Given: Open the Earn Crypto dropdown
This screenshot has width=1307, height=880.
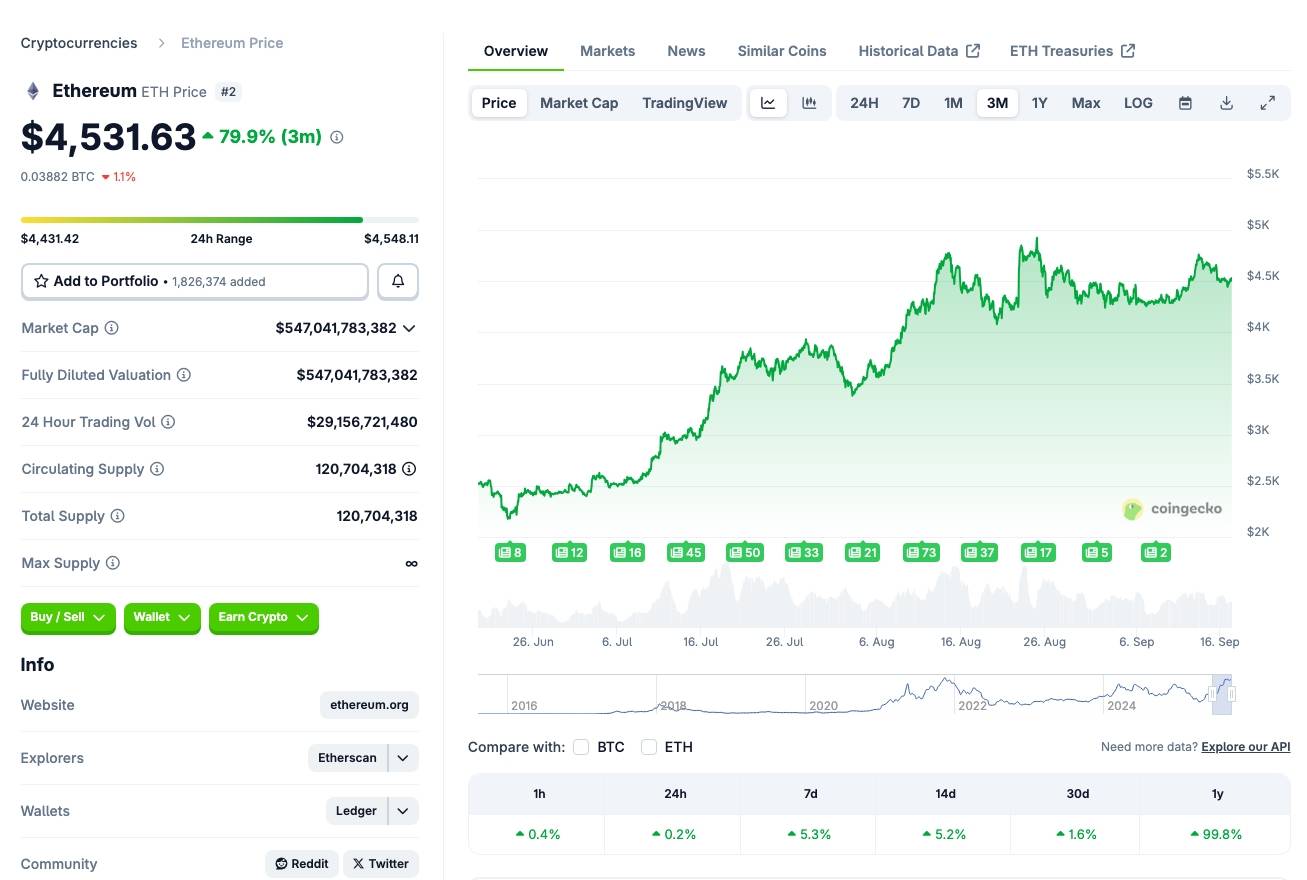Looking at the screenshot, I should (x=264, y=618).
